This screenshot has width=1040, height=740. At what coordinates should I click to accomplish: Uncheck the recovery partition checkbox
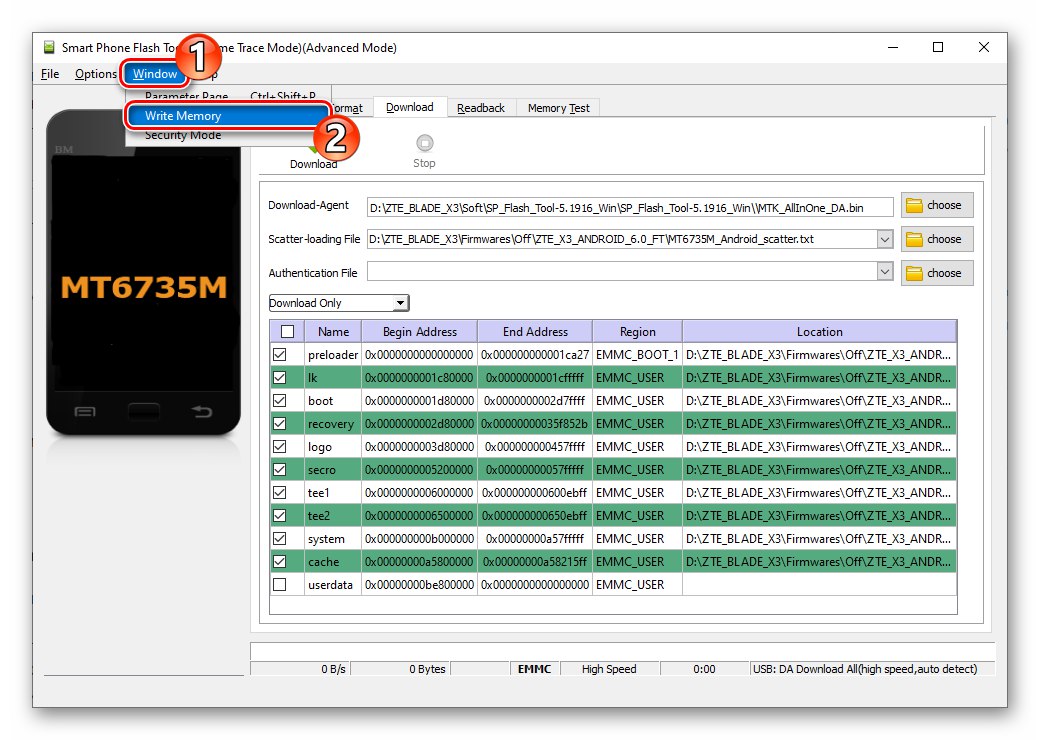pos(280,424)
